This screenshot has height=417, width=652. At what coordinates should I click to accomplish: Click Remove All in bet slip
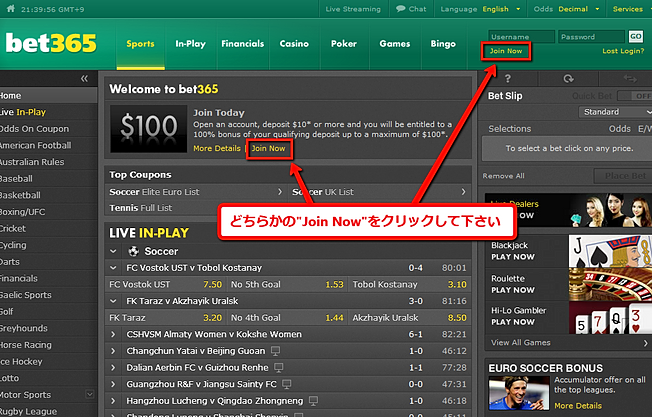click(x=503, y=176)
